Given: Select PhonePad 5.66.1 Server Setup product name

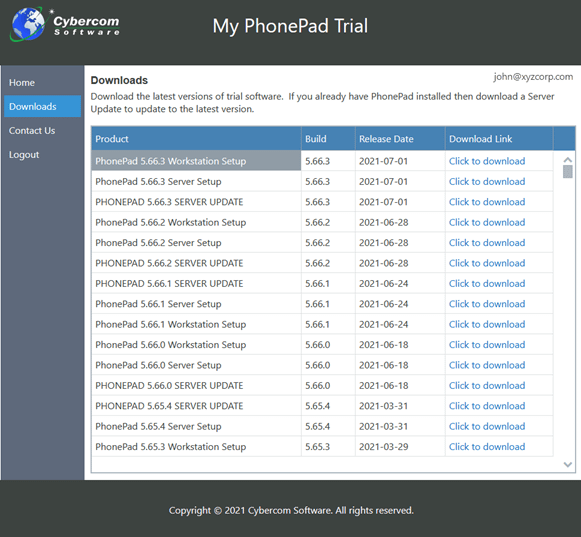Looking at the screenshot, I should pyautogui.click(x=158, y=304).
